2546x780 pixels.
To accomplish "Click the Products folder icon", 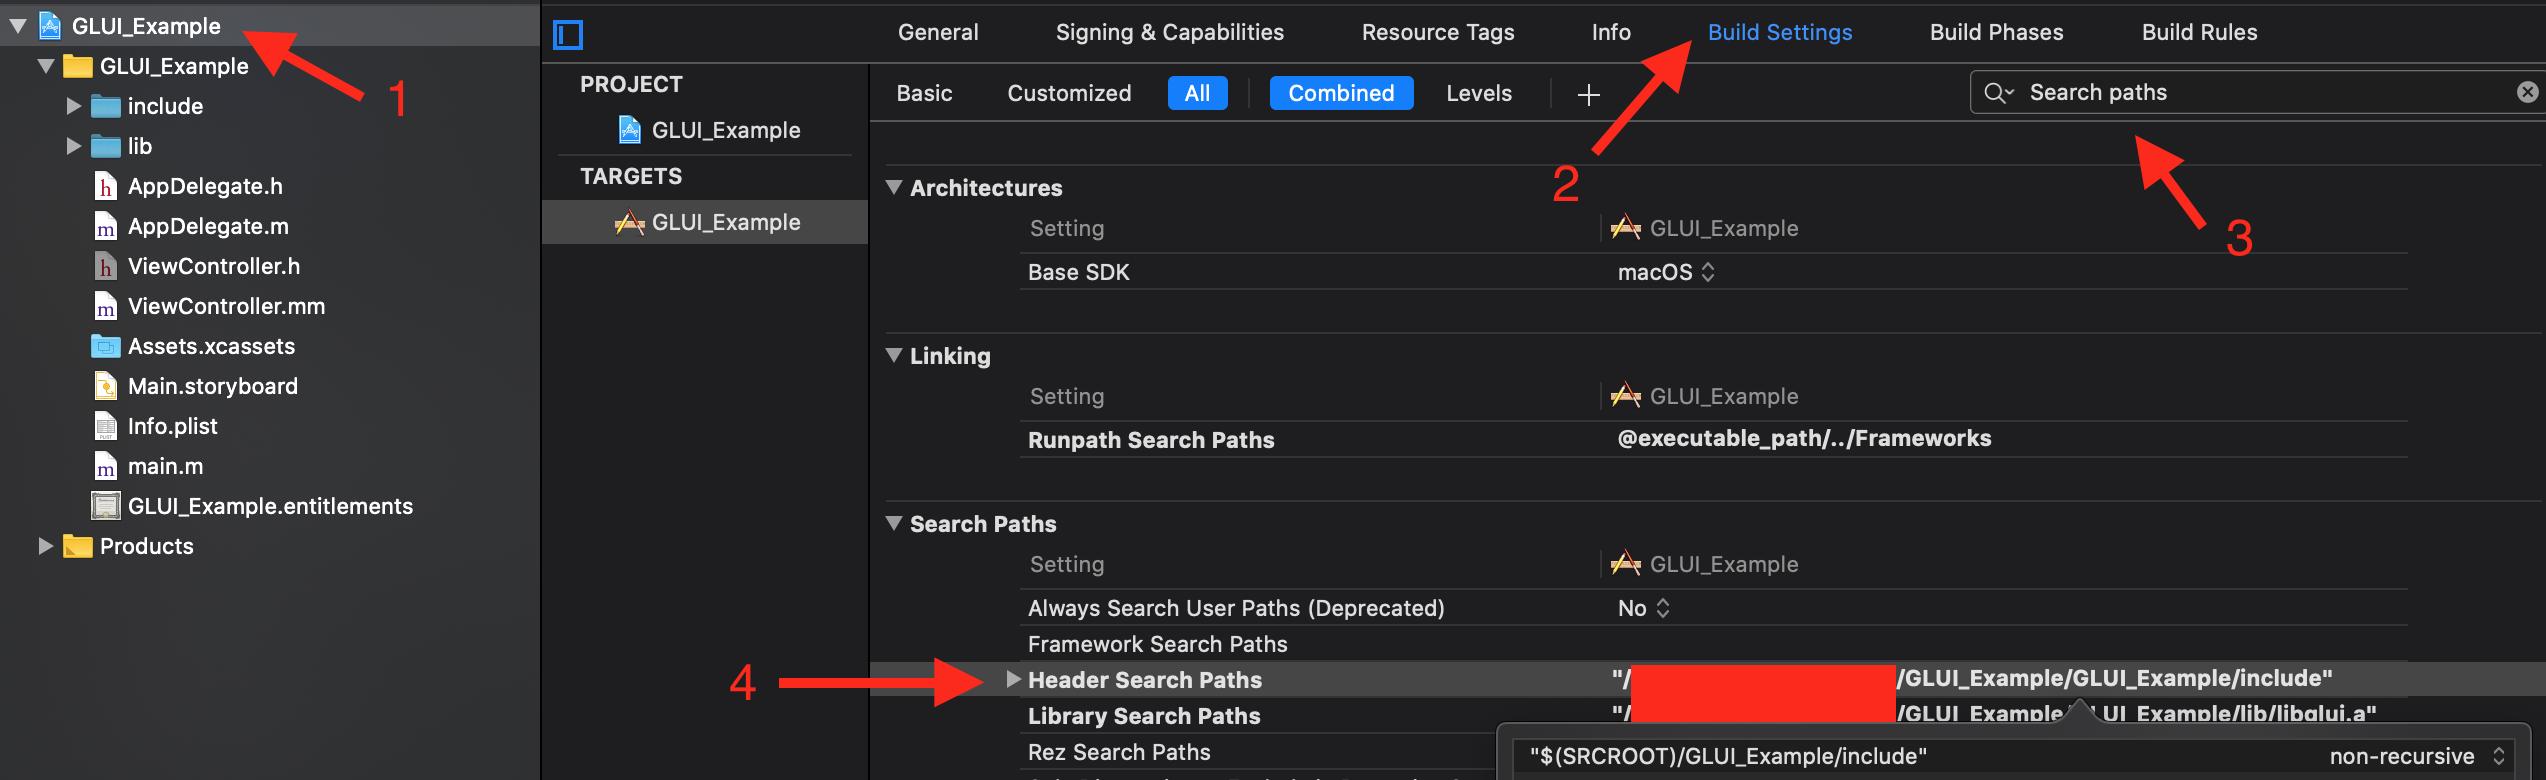I will pos(78,546).
